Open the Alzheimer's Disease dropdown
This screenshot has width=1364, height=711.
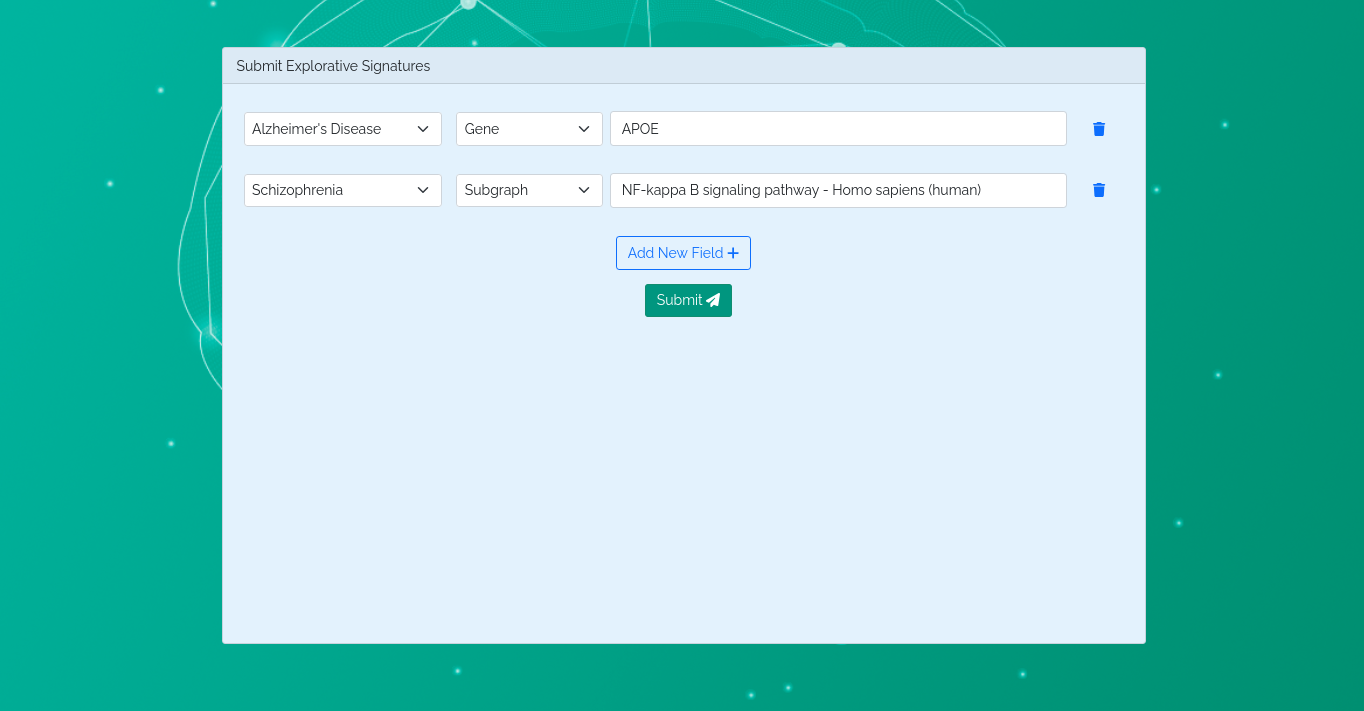[x=343, y=129]
